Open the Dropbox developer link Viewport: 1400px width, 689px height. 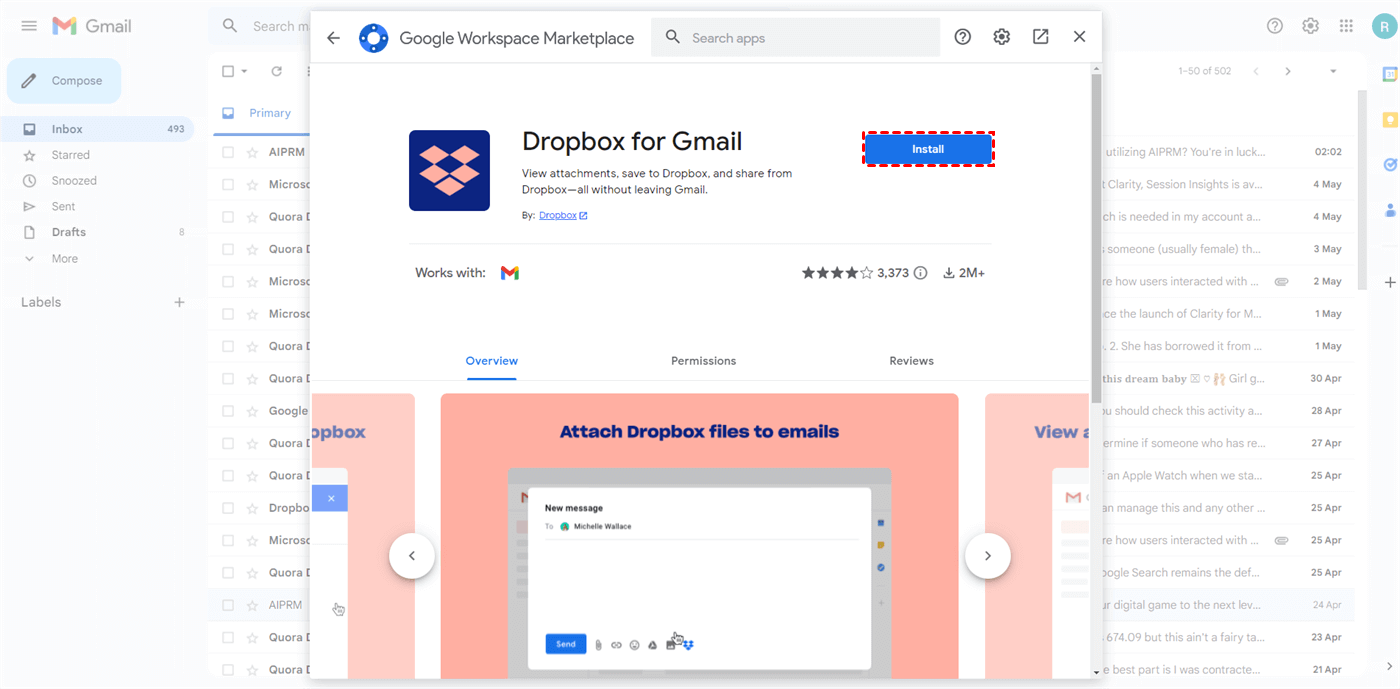pos(563,215)
